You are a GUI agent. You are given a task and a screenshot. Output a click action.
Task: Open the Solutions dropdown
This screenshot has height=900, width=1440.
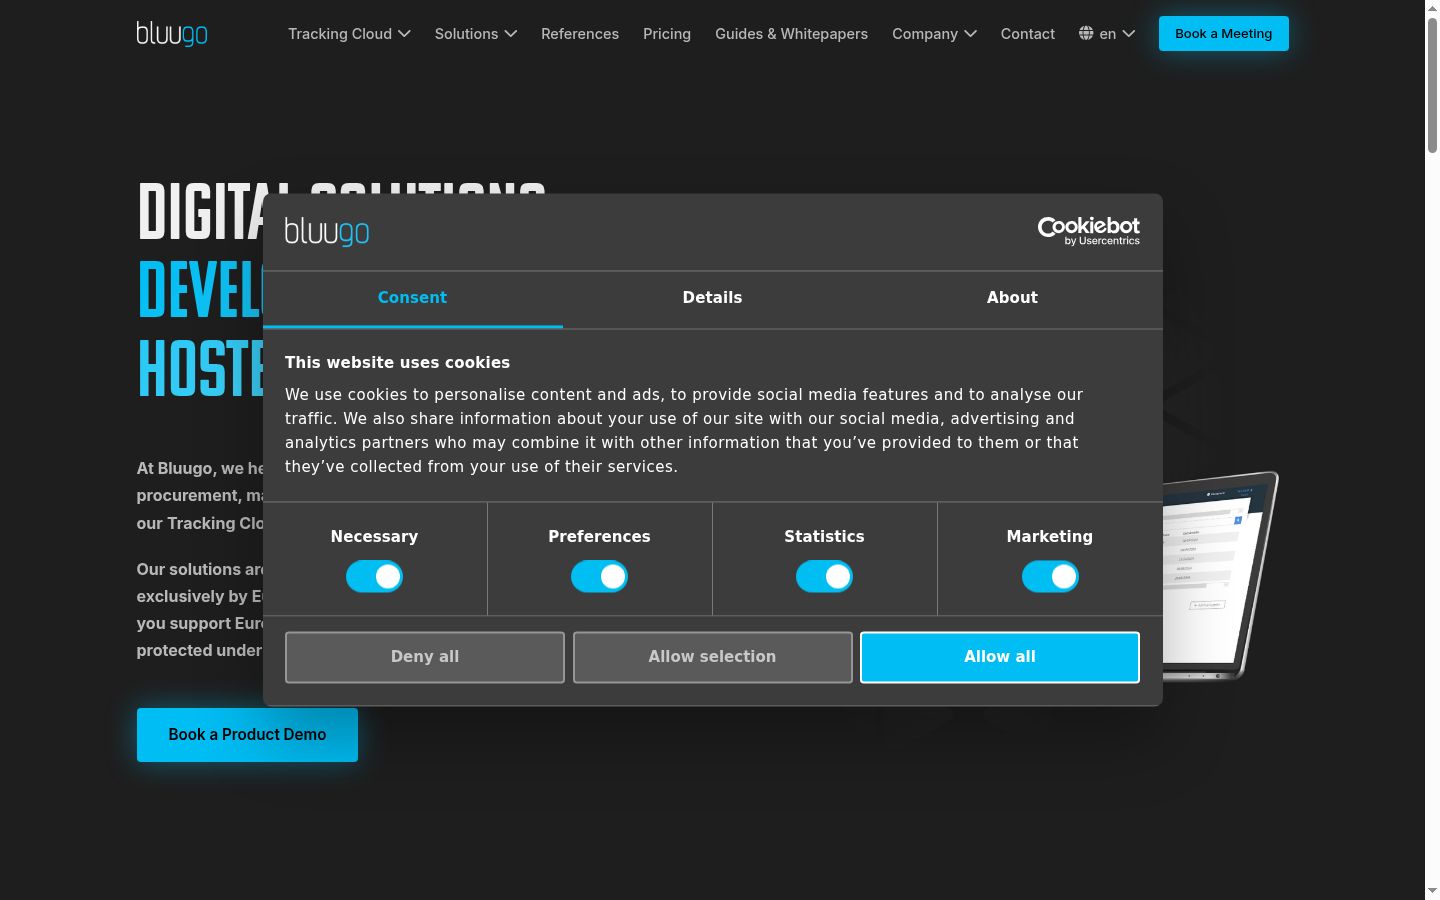[476, 34]
